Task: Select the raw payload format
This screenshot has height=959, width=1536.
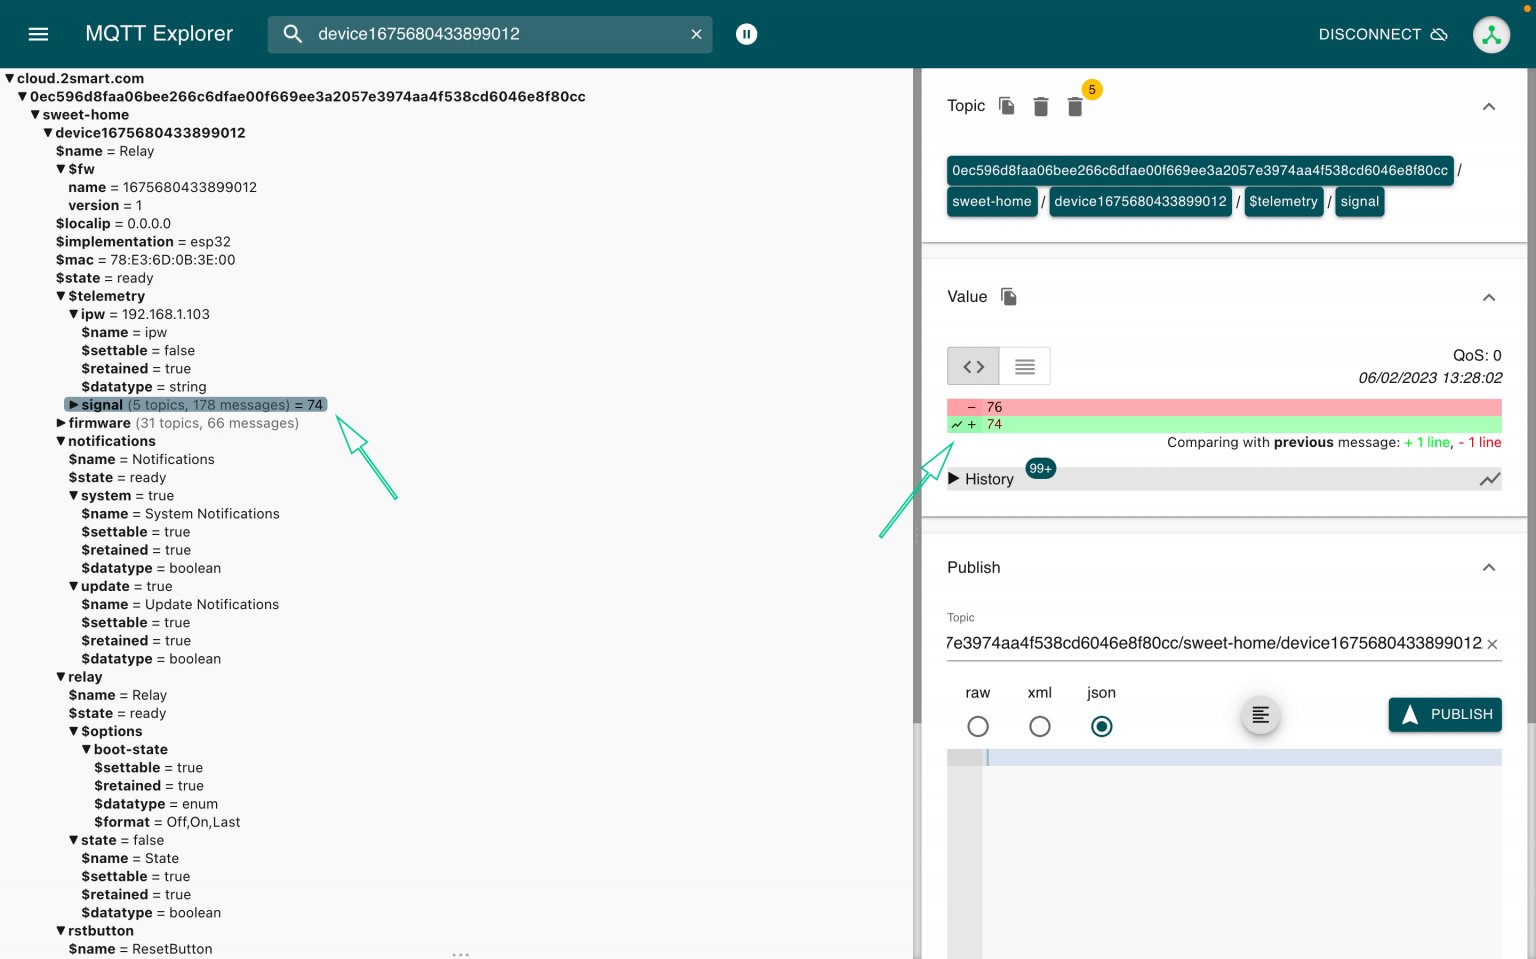Action: tap(978, 726)
